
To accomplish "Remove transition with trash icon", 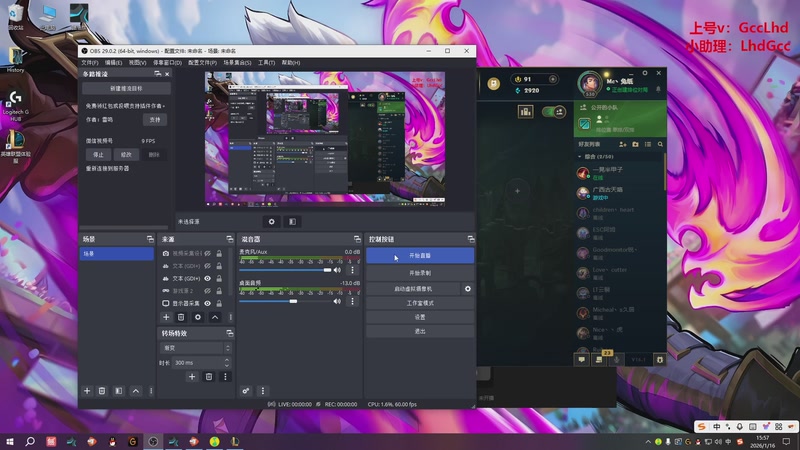I will pyautogui.click(x=209, y=377).
